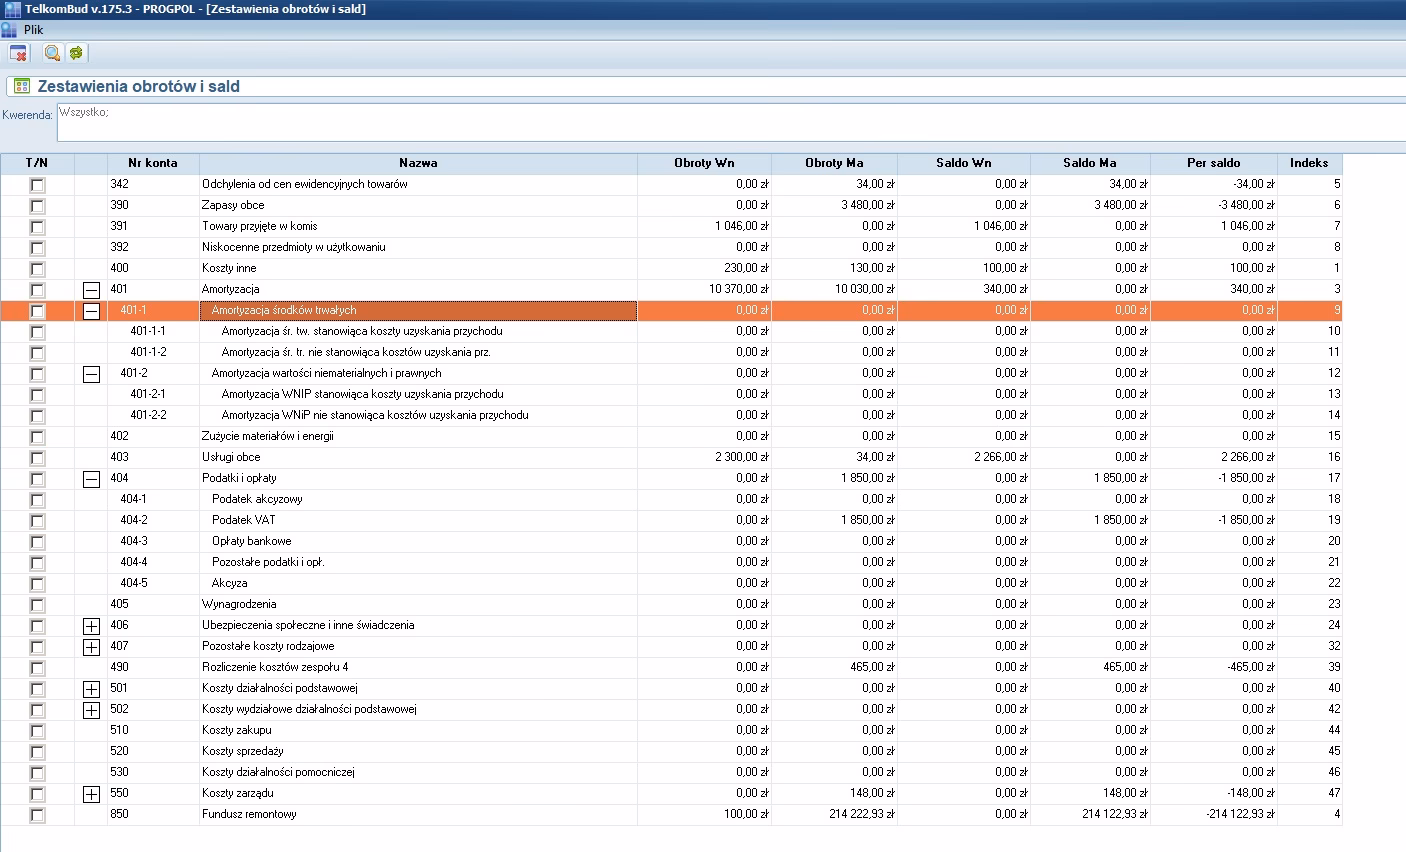
Task: Click the Indeks column header
Action: tap(1309, 163)
